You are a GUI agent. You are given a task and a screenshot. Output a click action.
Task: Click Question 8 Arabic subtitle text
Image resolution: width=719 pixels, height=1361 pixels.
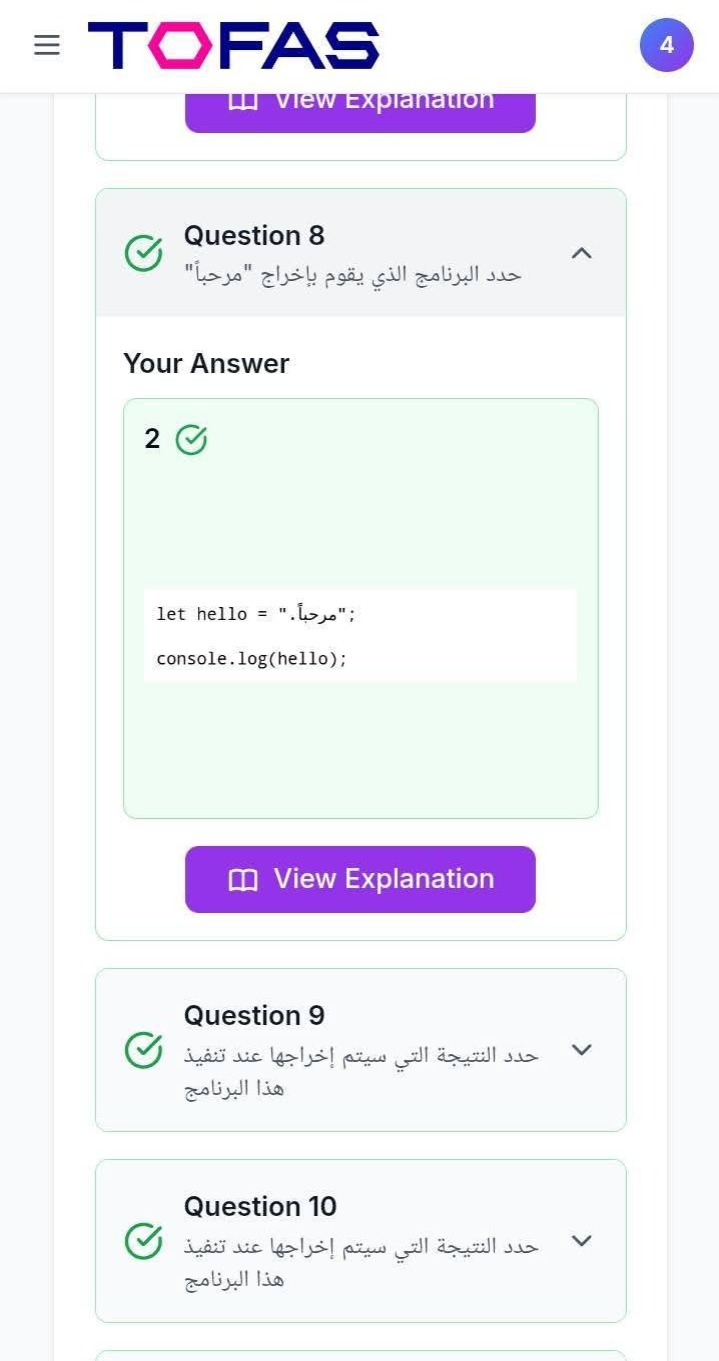click(353, 274)
